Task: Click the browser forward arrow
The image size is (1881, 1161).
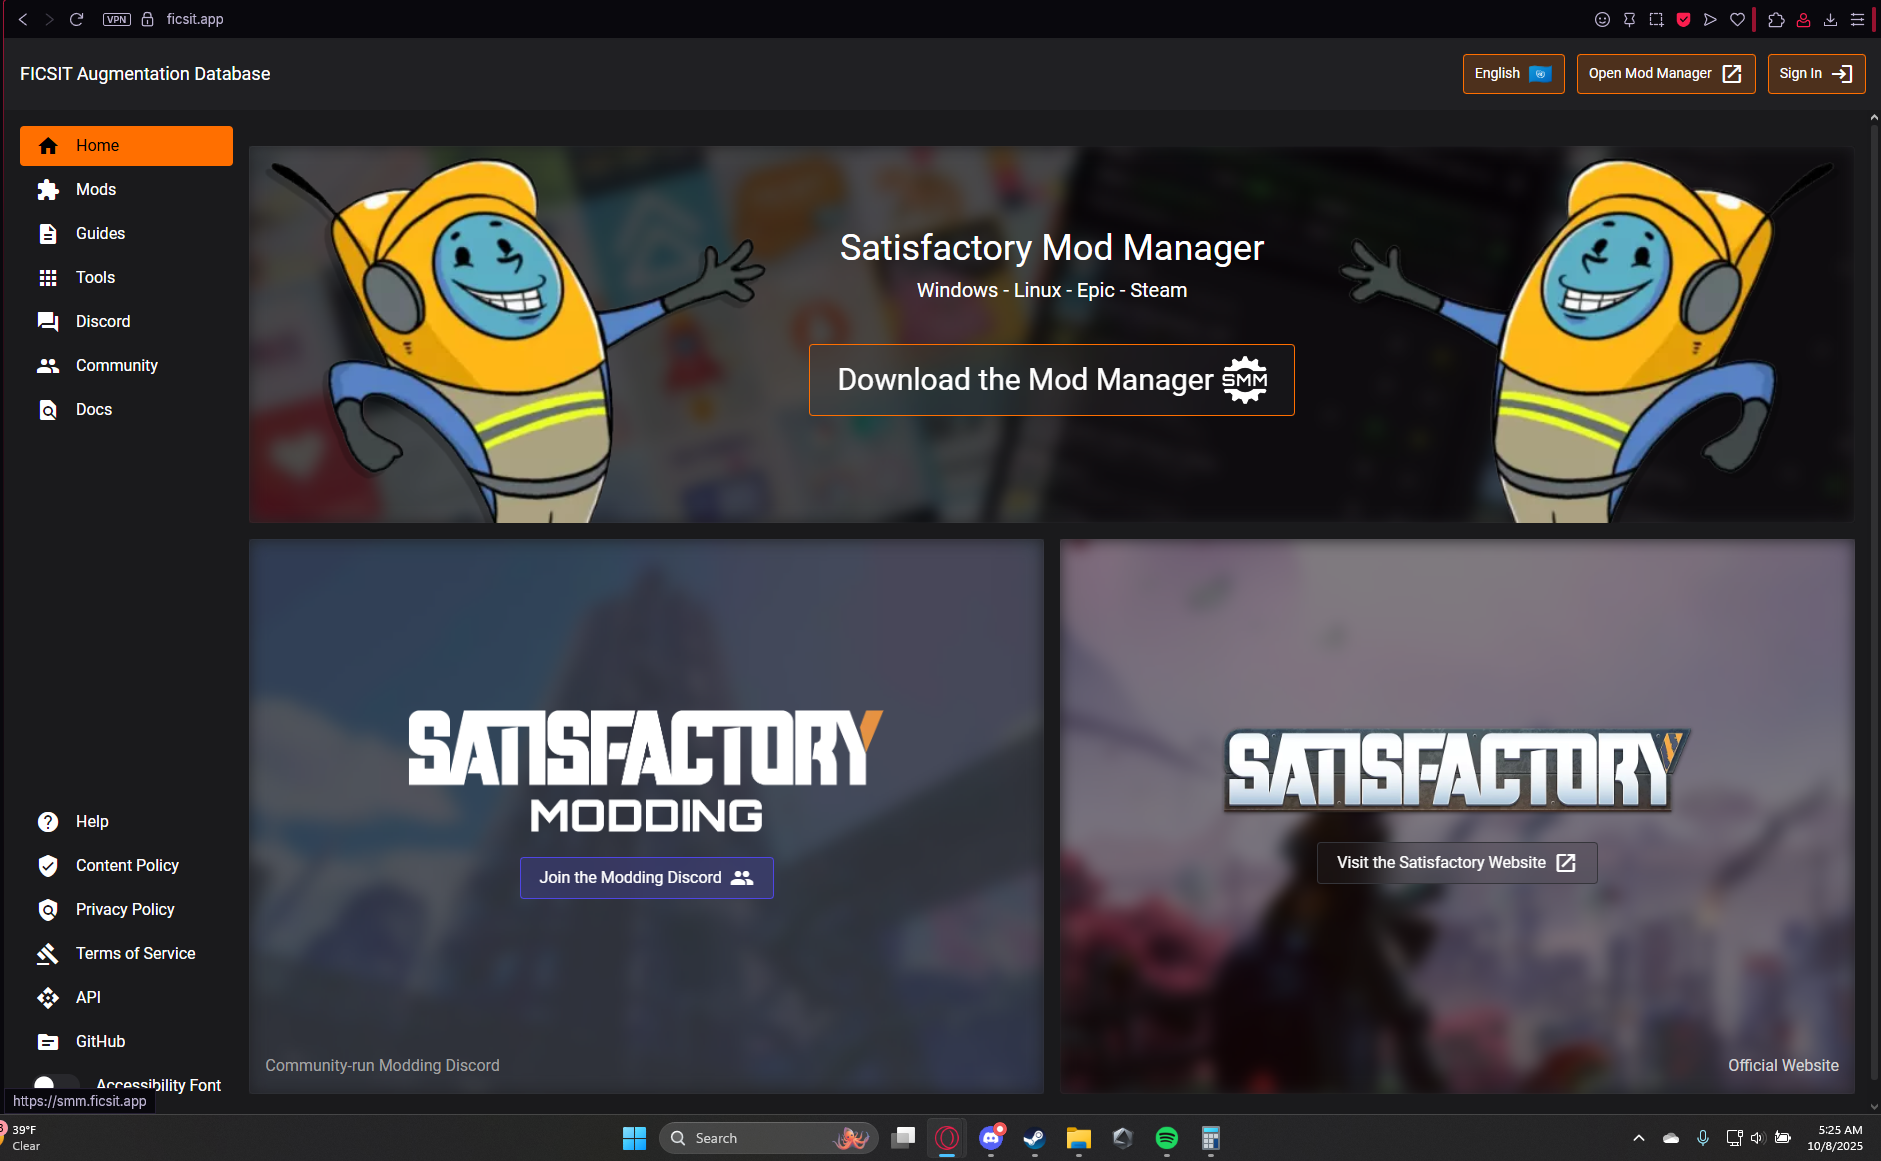Action: pyautogui.click(x=49, y=19)
